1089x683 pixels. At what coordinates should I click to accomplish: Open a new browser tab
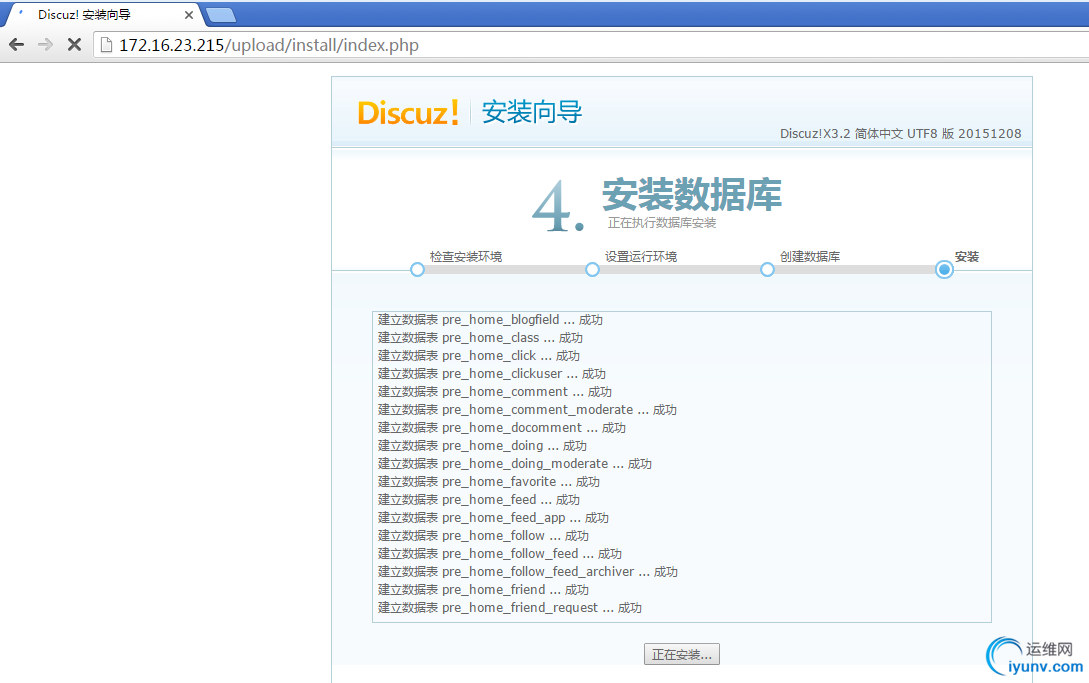coord(221,15)
